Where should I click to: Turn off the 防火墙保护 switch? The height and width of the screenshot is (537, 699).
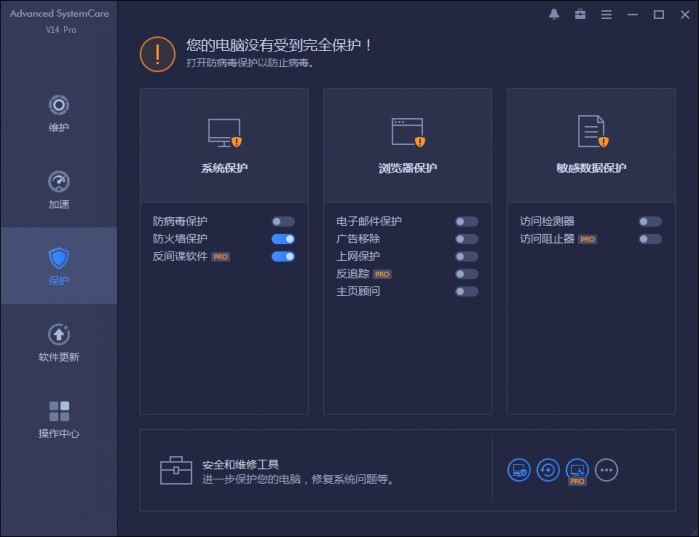(x=283, y=239)
